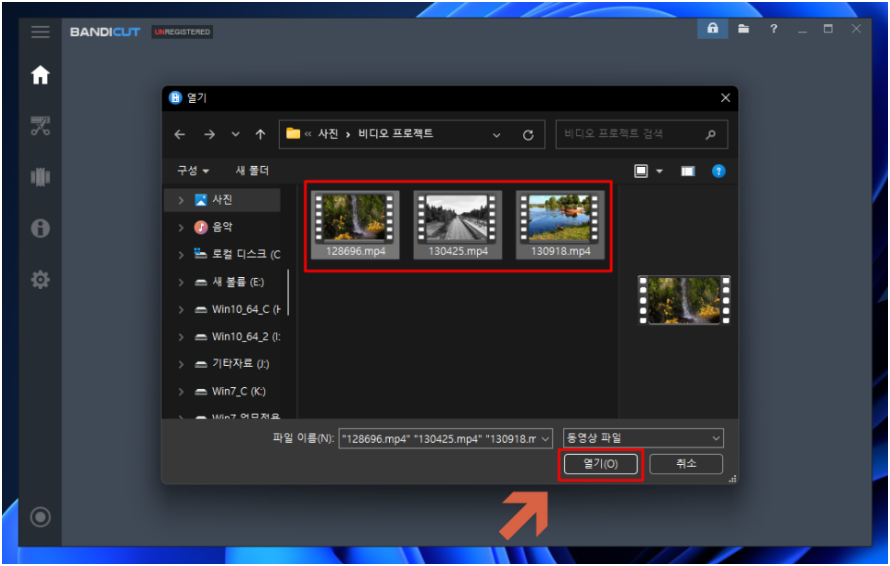Expand the Win10_64_2 node

coord(180,337)
